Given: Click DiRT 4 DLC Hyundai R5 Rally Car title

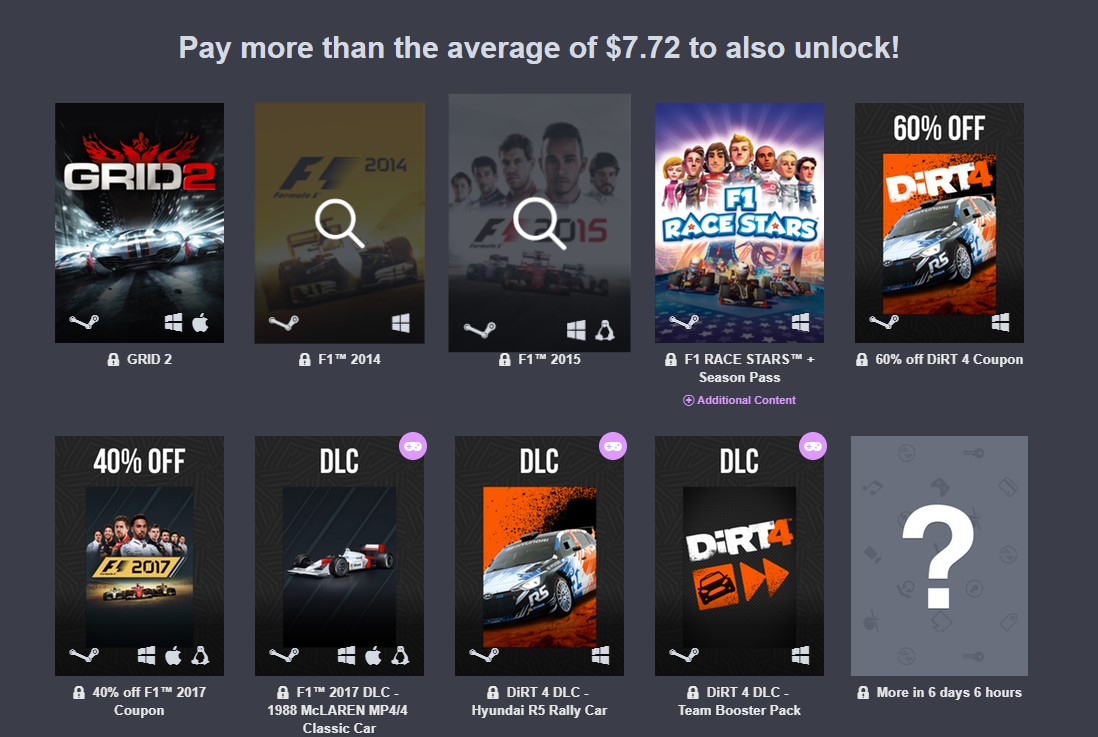Looking at the screenshot, I should click(x=539, y=701).
